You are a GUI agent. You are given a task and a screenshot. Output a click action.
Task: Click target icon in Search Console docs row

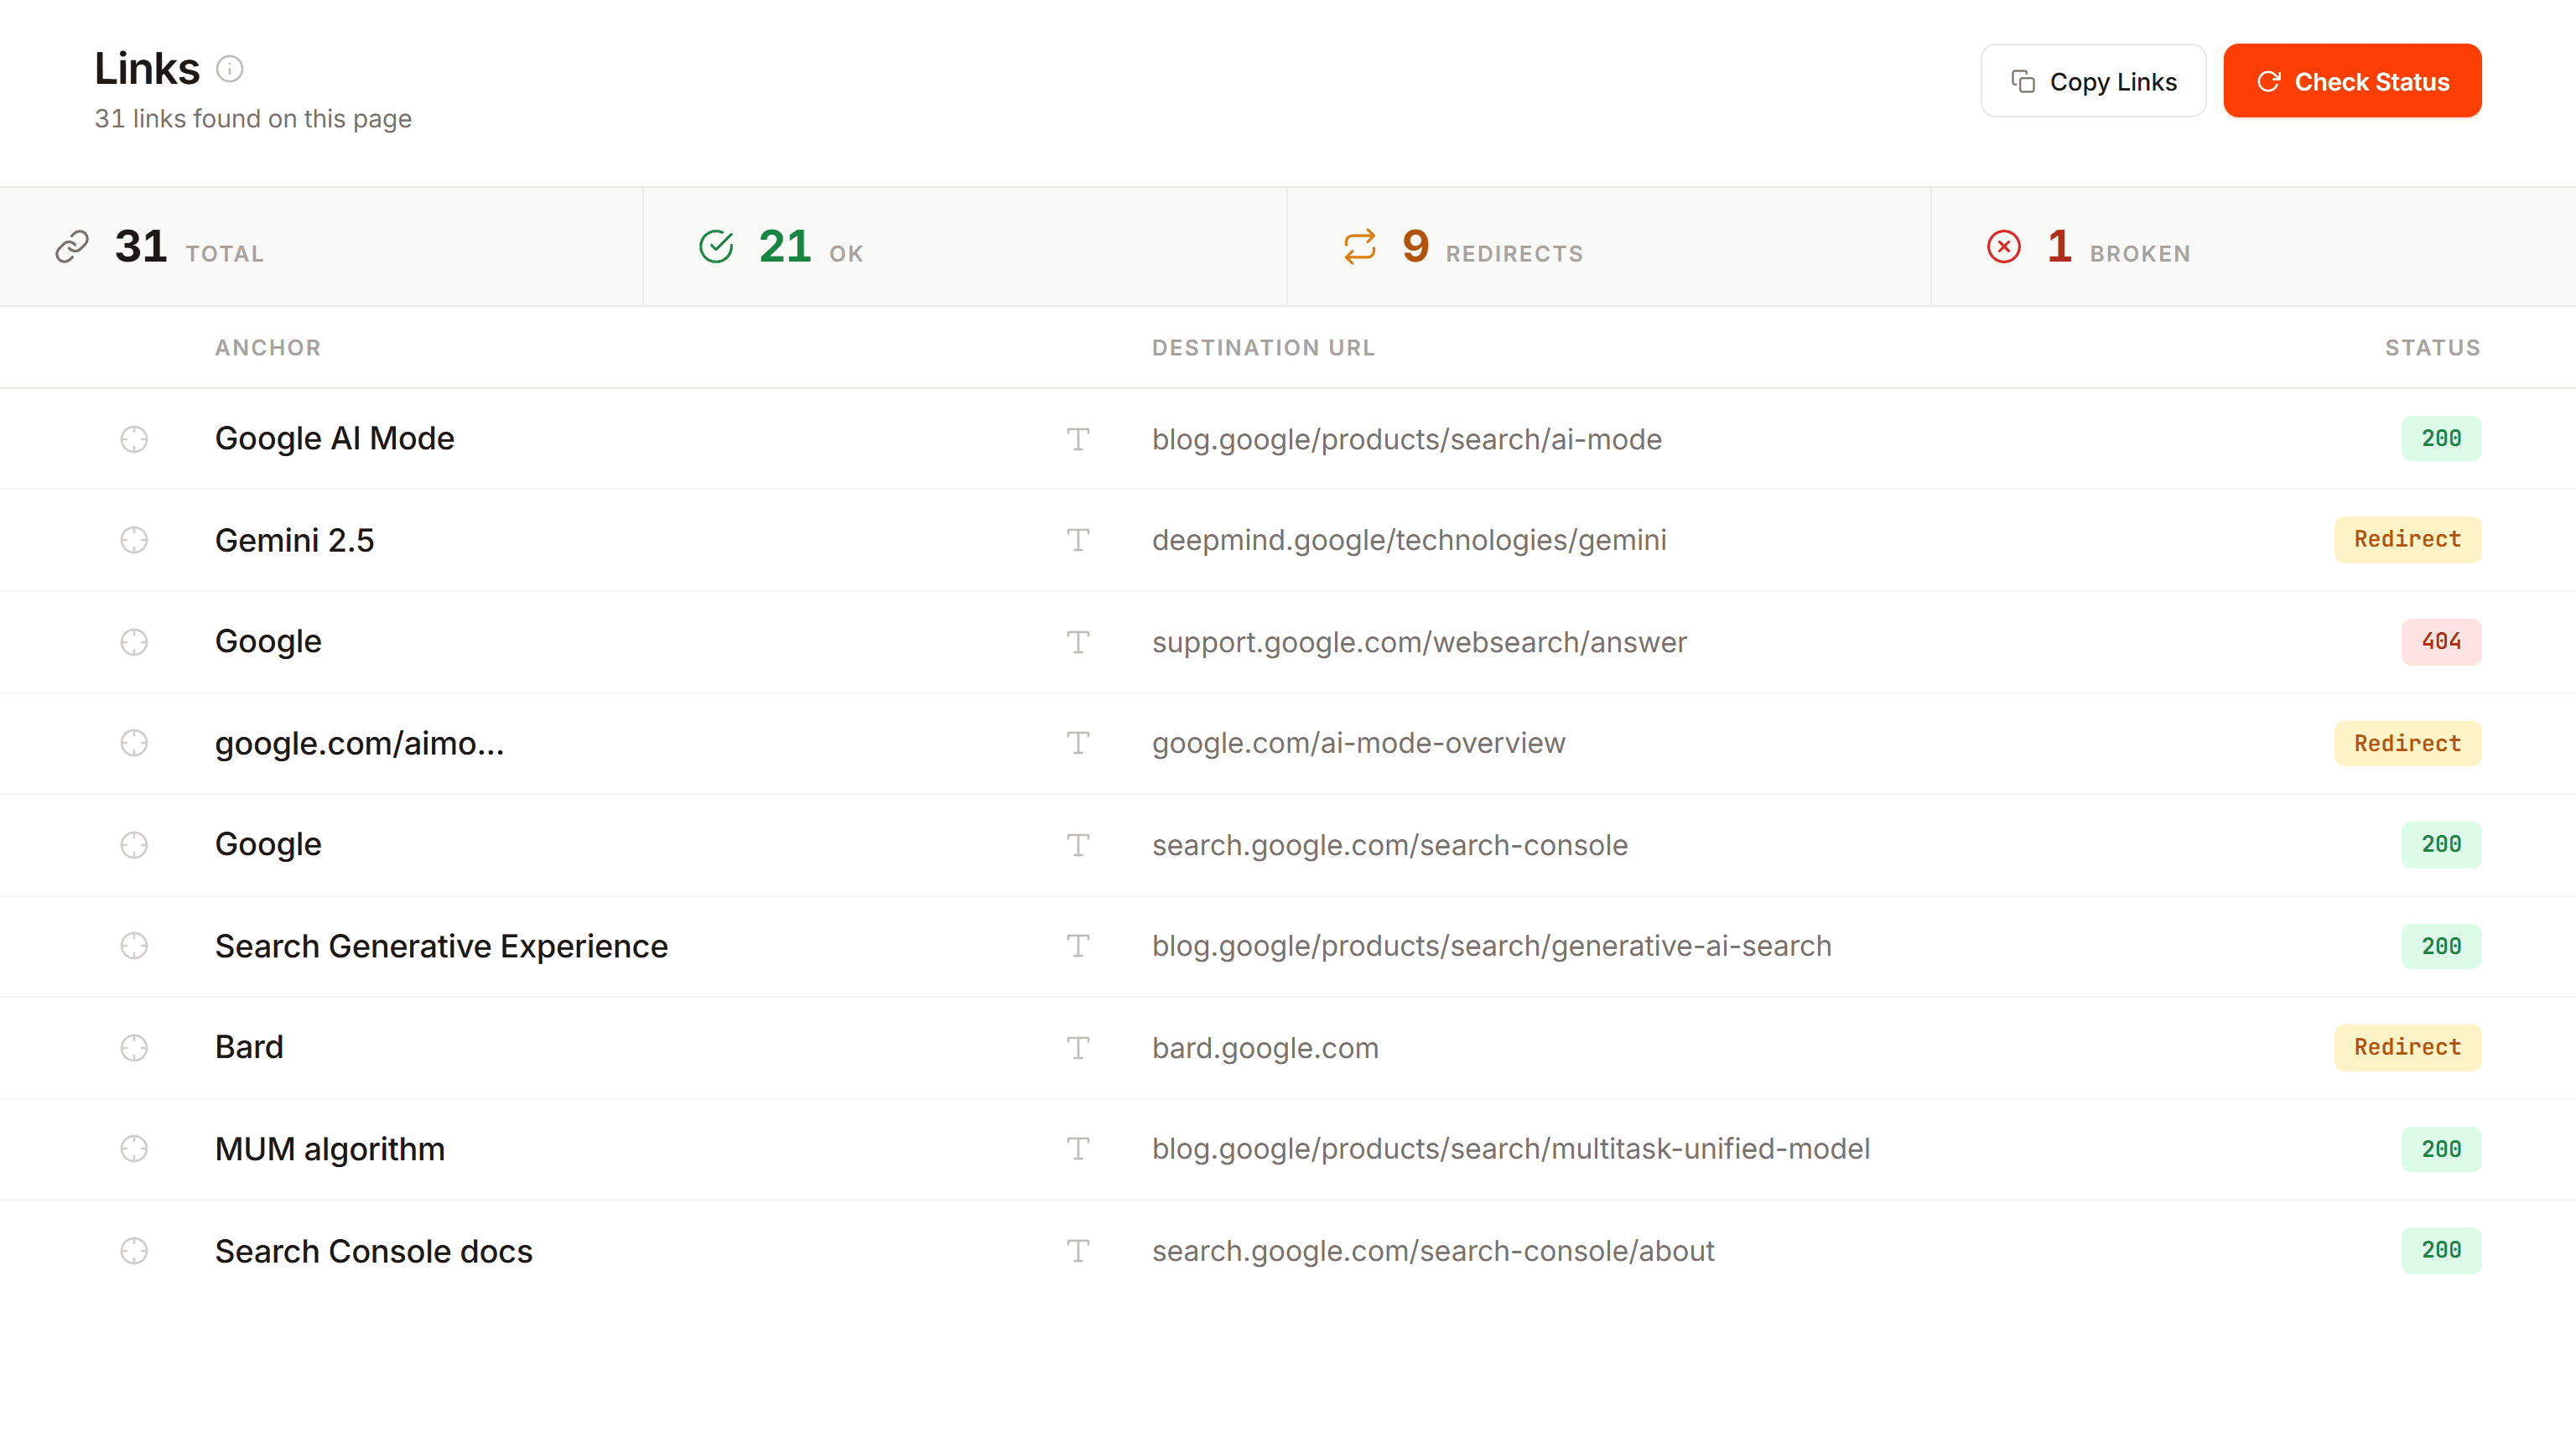(x=134, y=1251)
